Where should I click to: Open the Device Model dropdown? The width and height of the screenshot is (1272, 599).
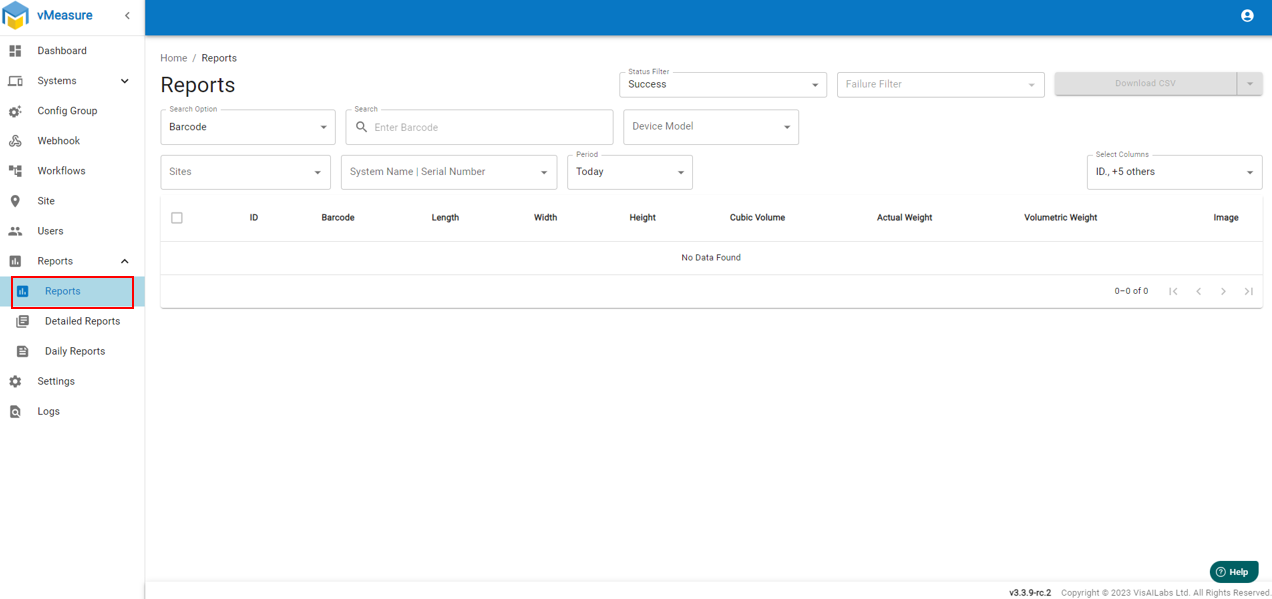tap(710, 127)
